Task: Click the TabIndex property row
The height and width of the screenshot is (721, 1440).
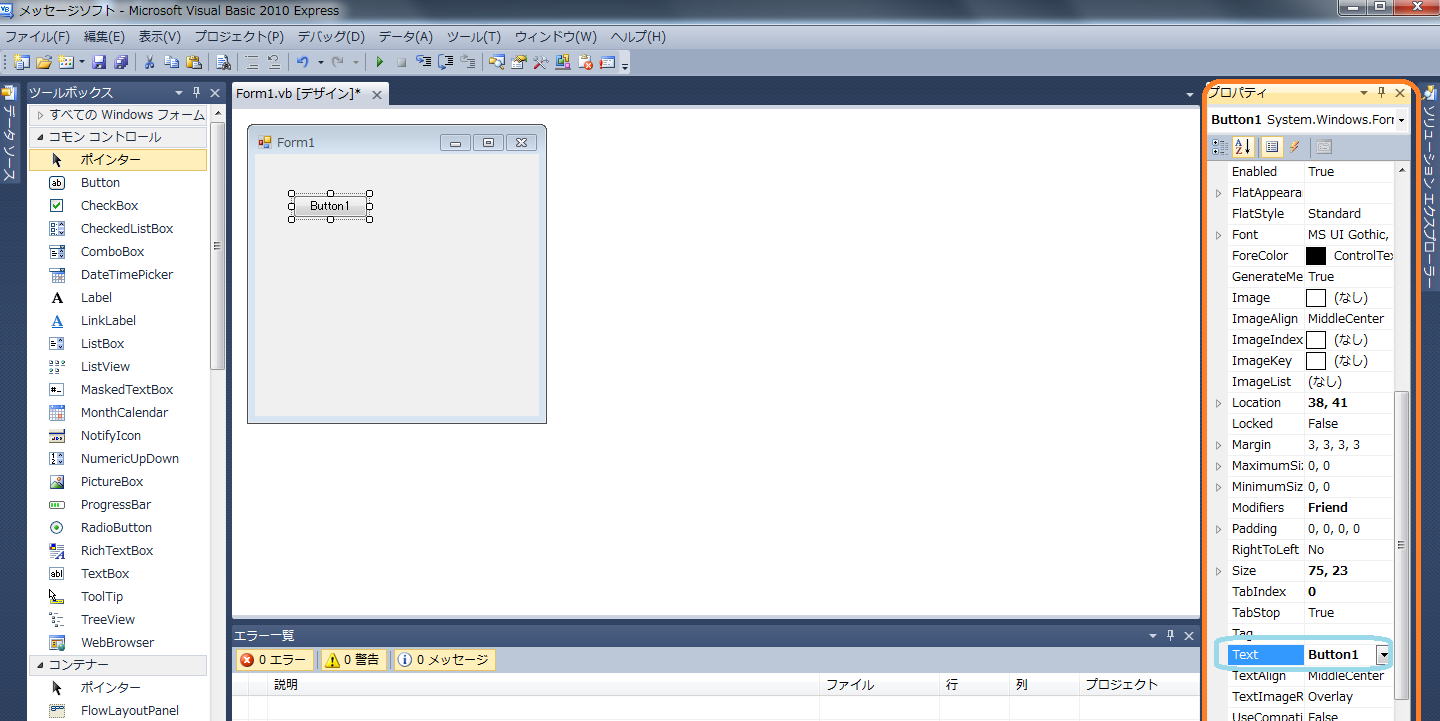Action: pos(1311,592)
